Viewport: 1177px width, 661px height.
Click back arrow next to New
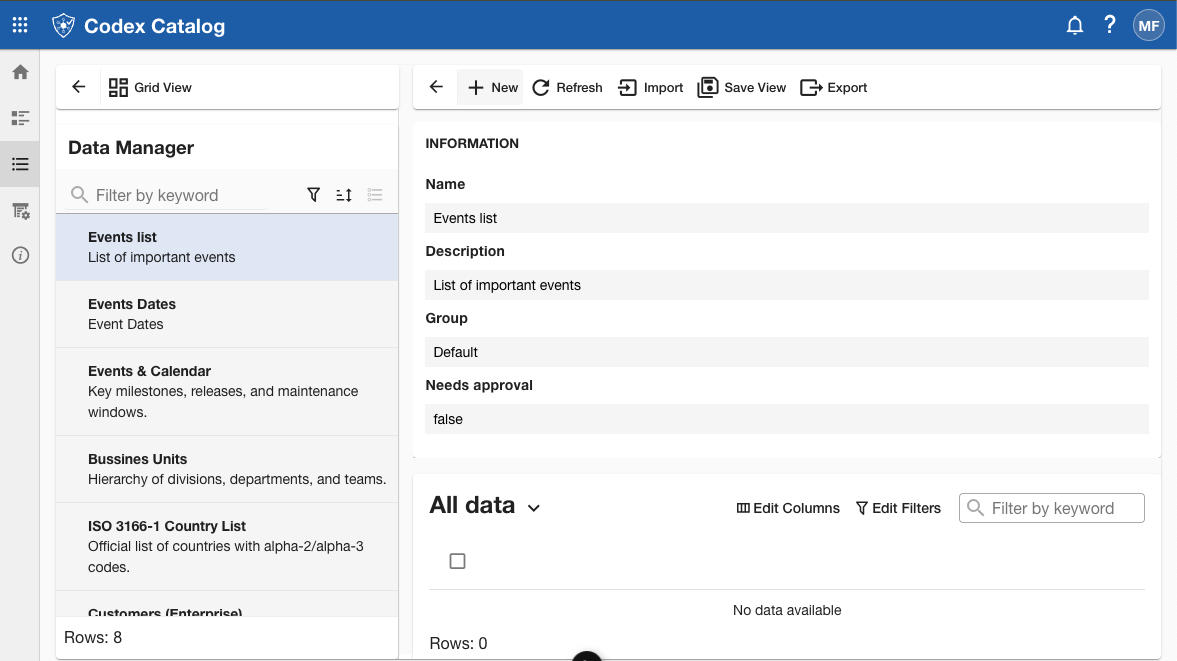[x=436, y=87]
